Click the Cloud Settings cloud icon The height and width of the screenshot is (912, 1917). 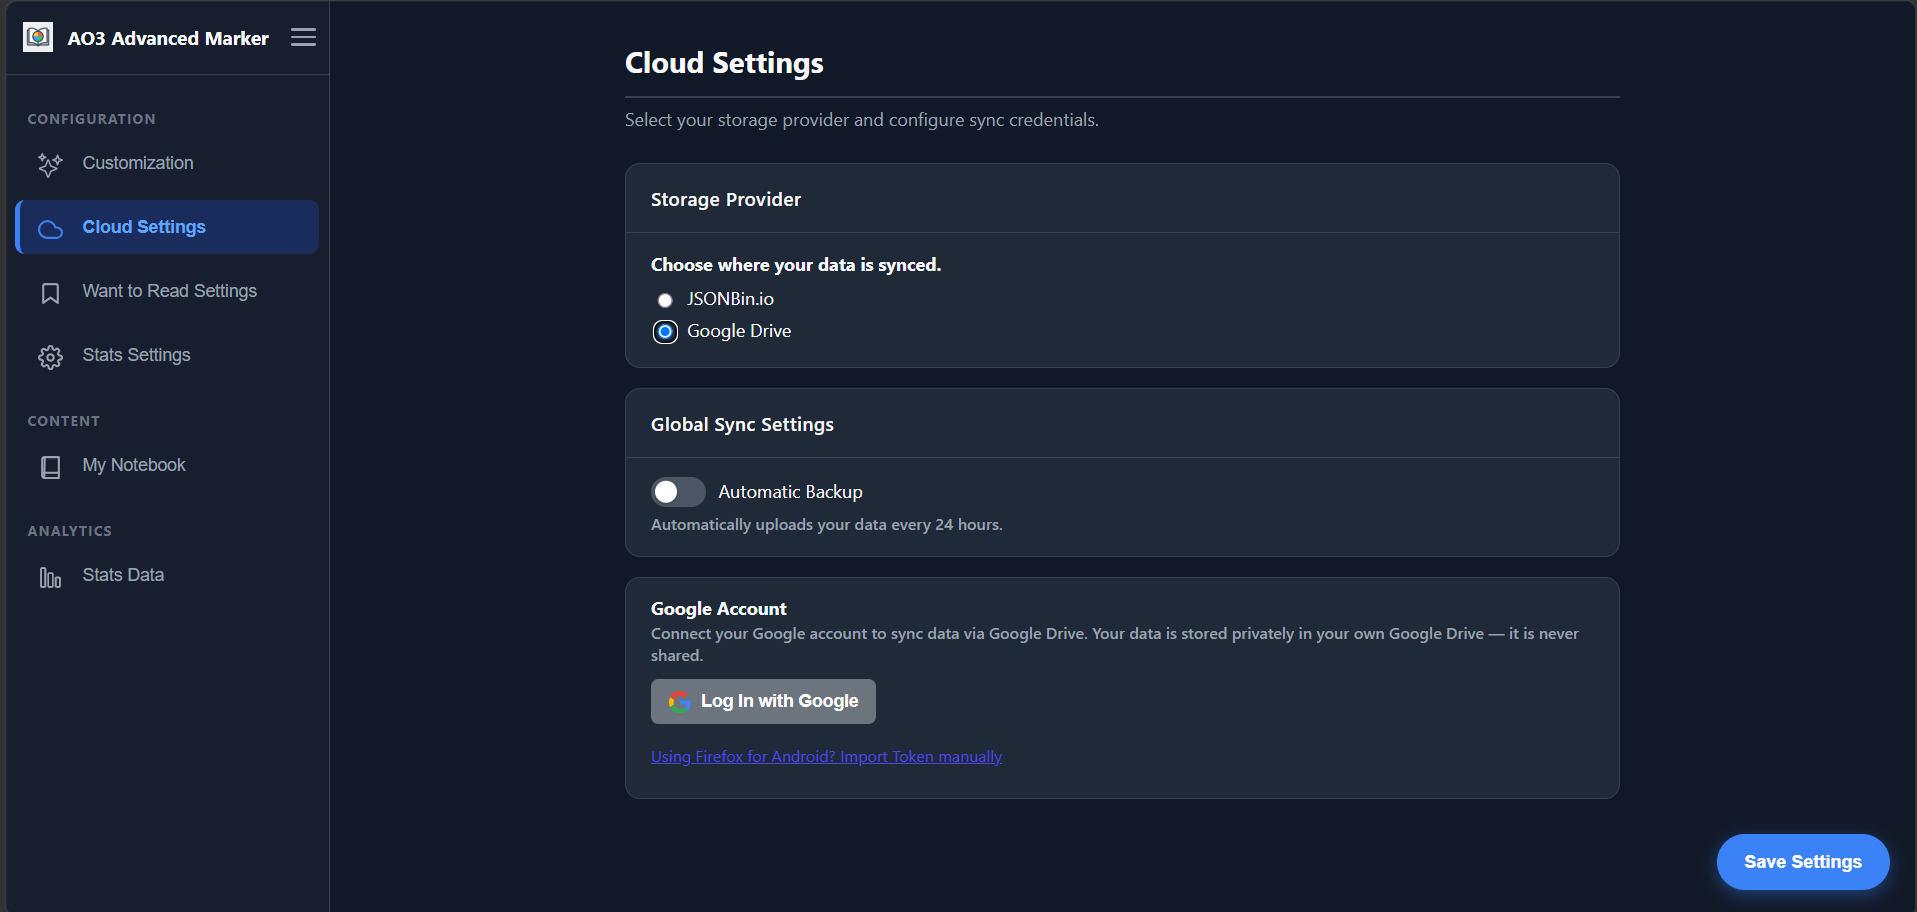(50, 229)
